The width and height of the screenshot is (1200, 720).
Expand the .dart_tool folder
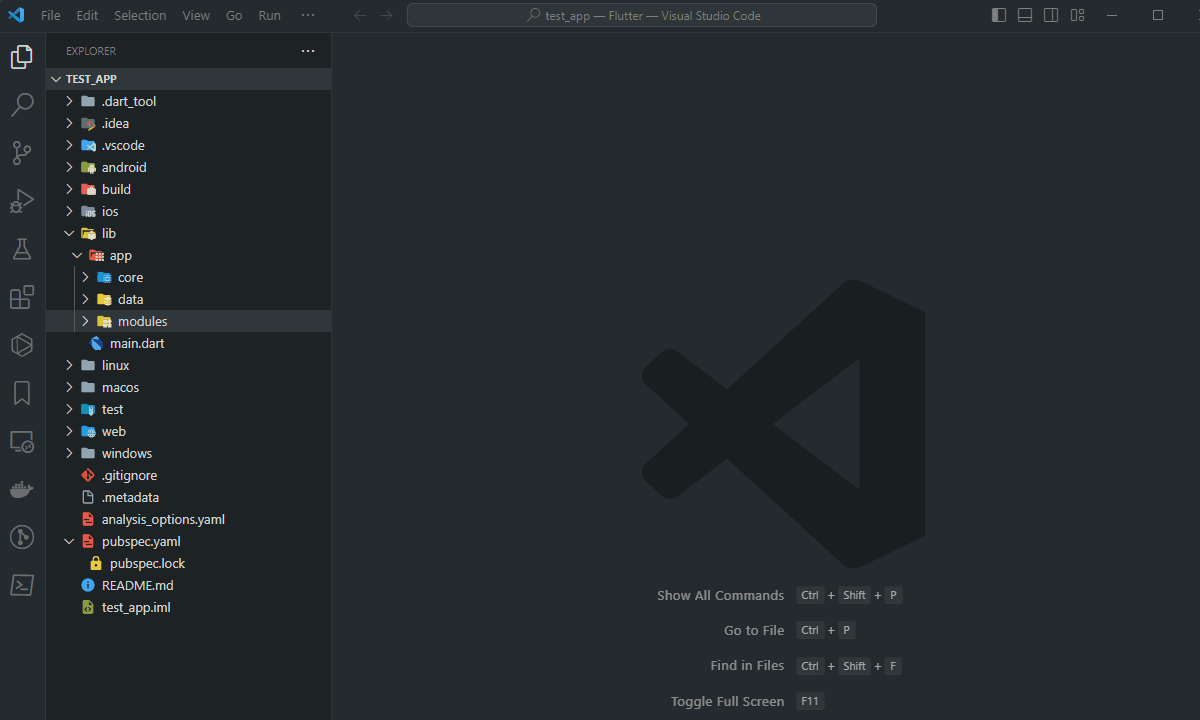click(x=188, y=101)
